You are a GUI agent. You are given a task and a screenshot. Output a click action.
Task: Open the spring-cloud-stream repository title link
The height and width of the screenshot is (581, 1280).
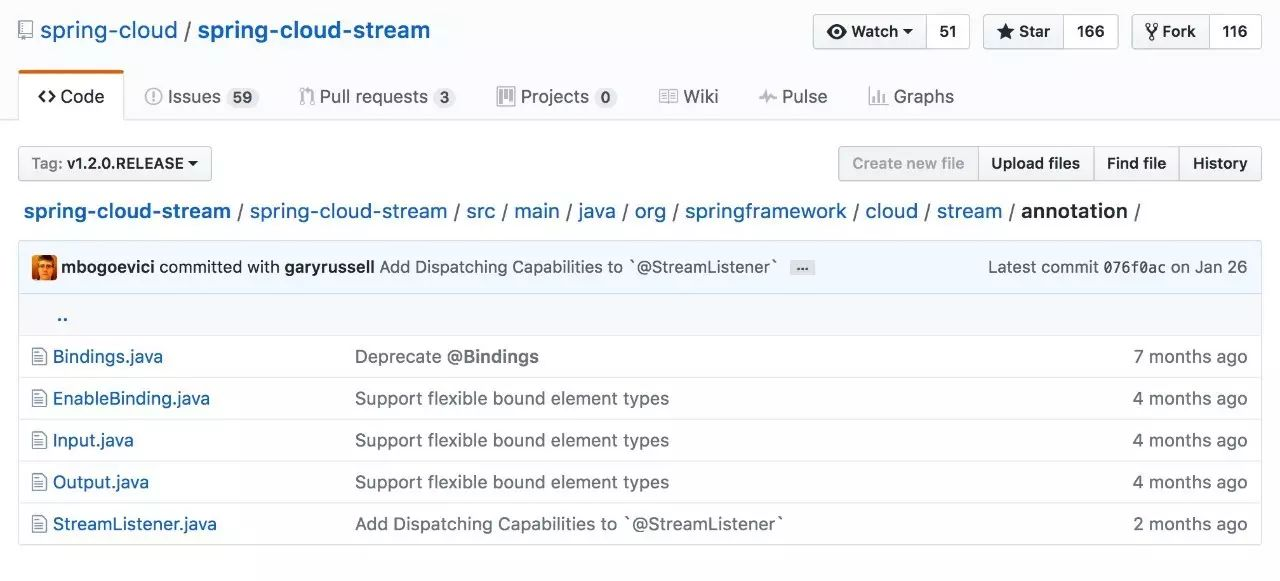[314, 31]
